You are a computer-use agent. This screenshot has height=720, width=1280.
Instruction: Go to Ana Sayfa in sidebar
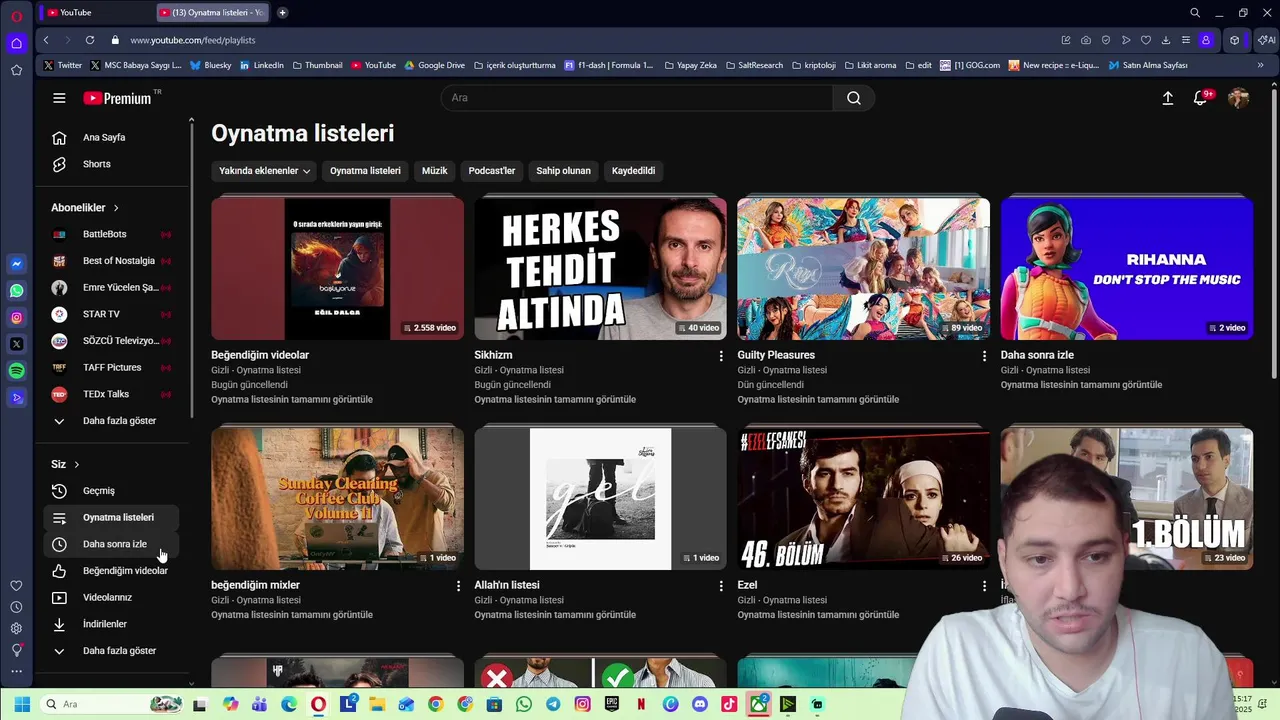click(x=112, y=137)
